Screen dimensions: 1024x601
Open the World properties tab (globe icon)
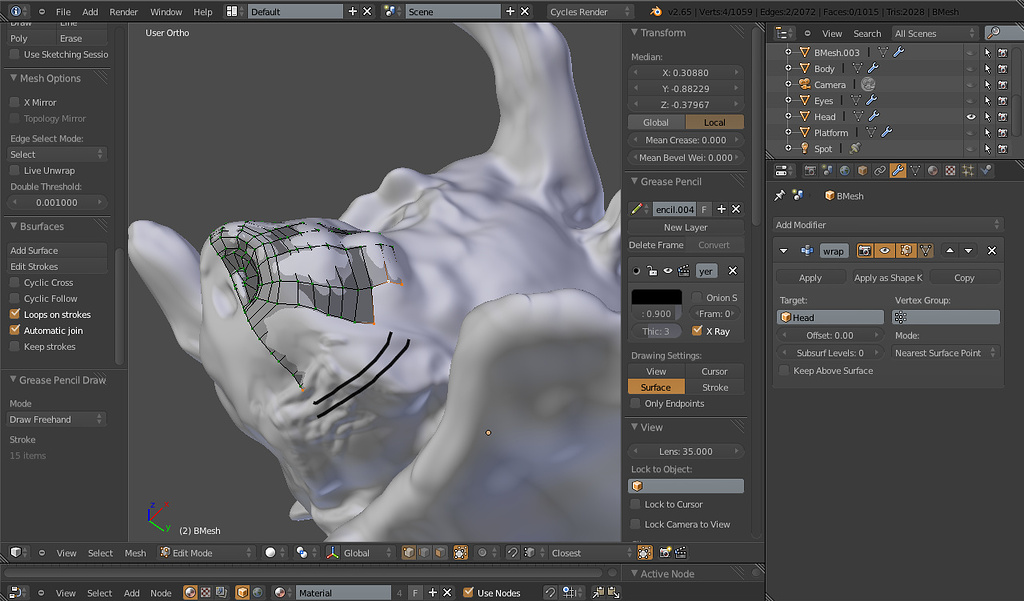click(845, 171)
